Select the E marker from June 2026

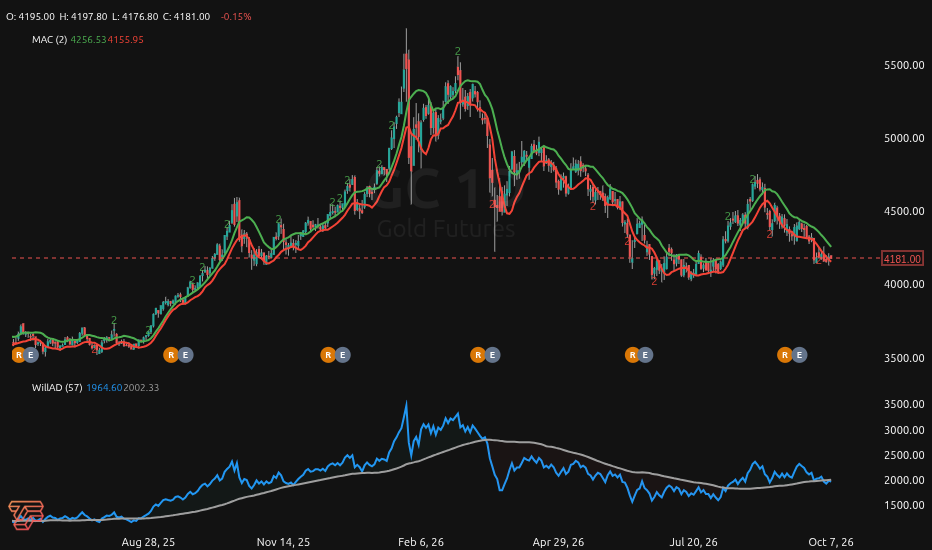[646, 355]
